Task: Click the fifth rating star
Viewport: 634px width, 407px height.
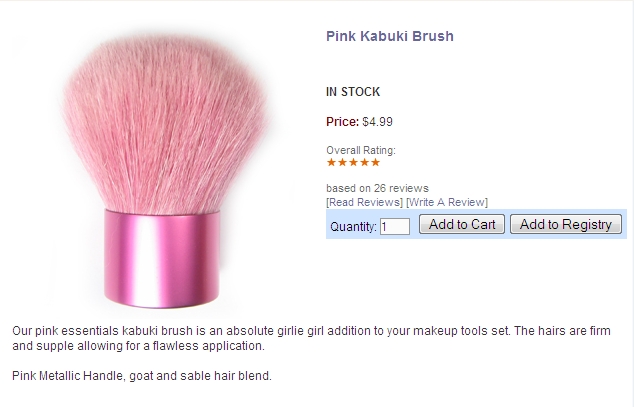Action: tap(375, 162)
